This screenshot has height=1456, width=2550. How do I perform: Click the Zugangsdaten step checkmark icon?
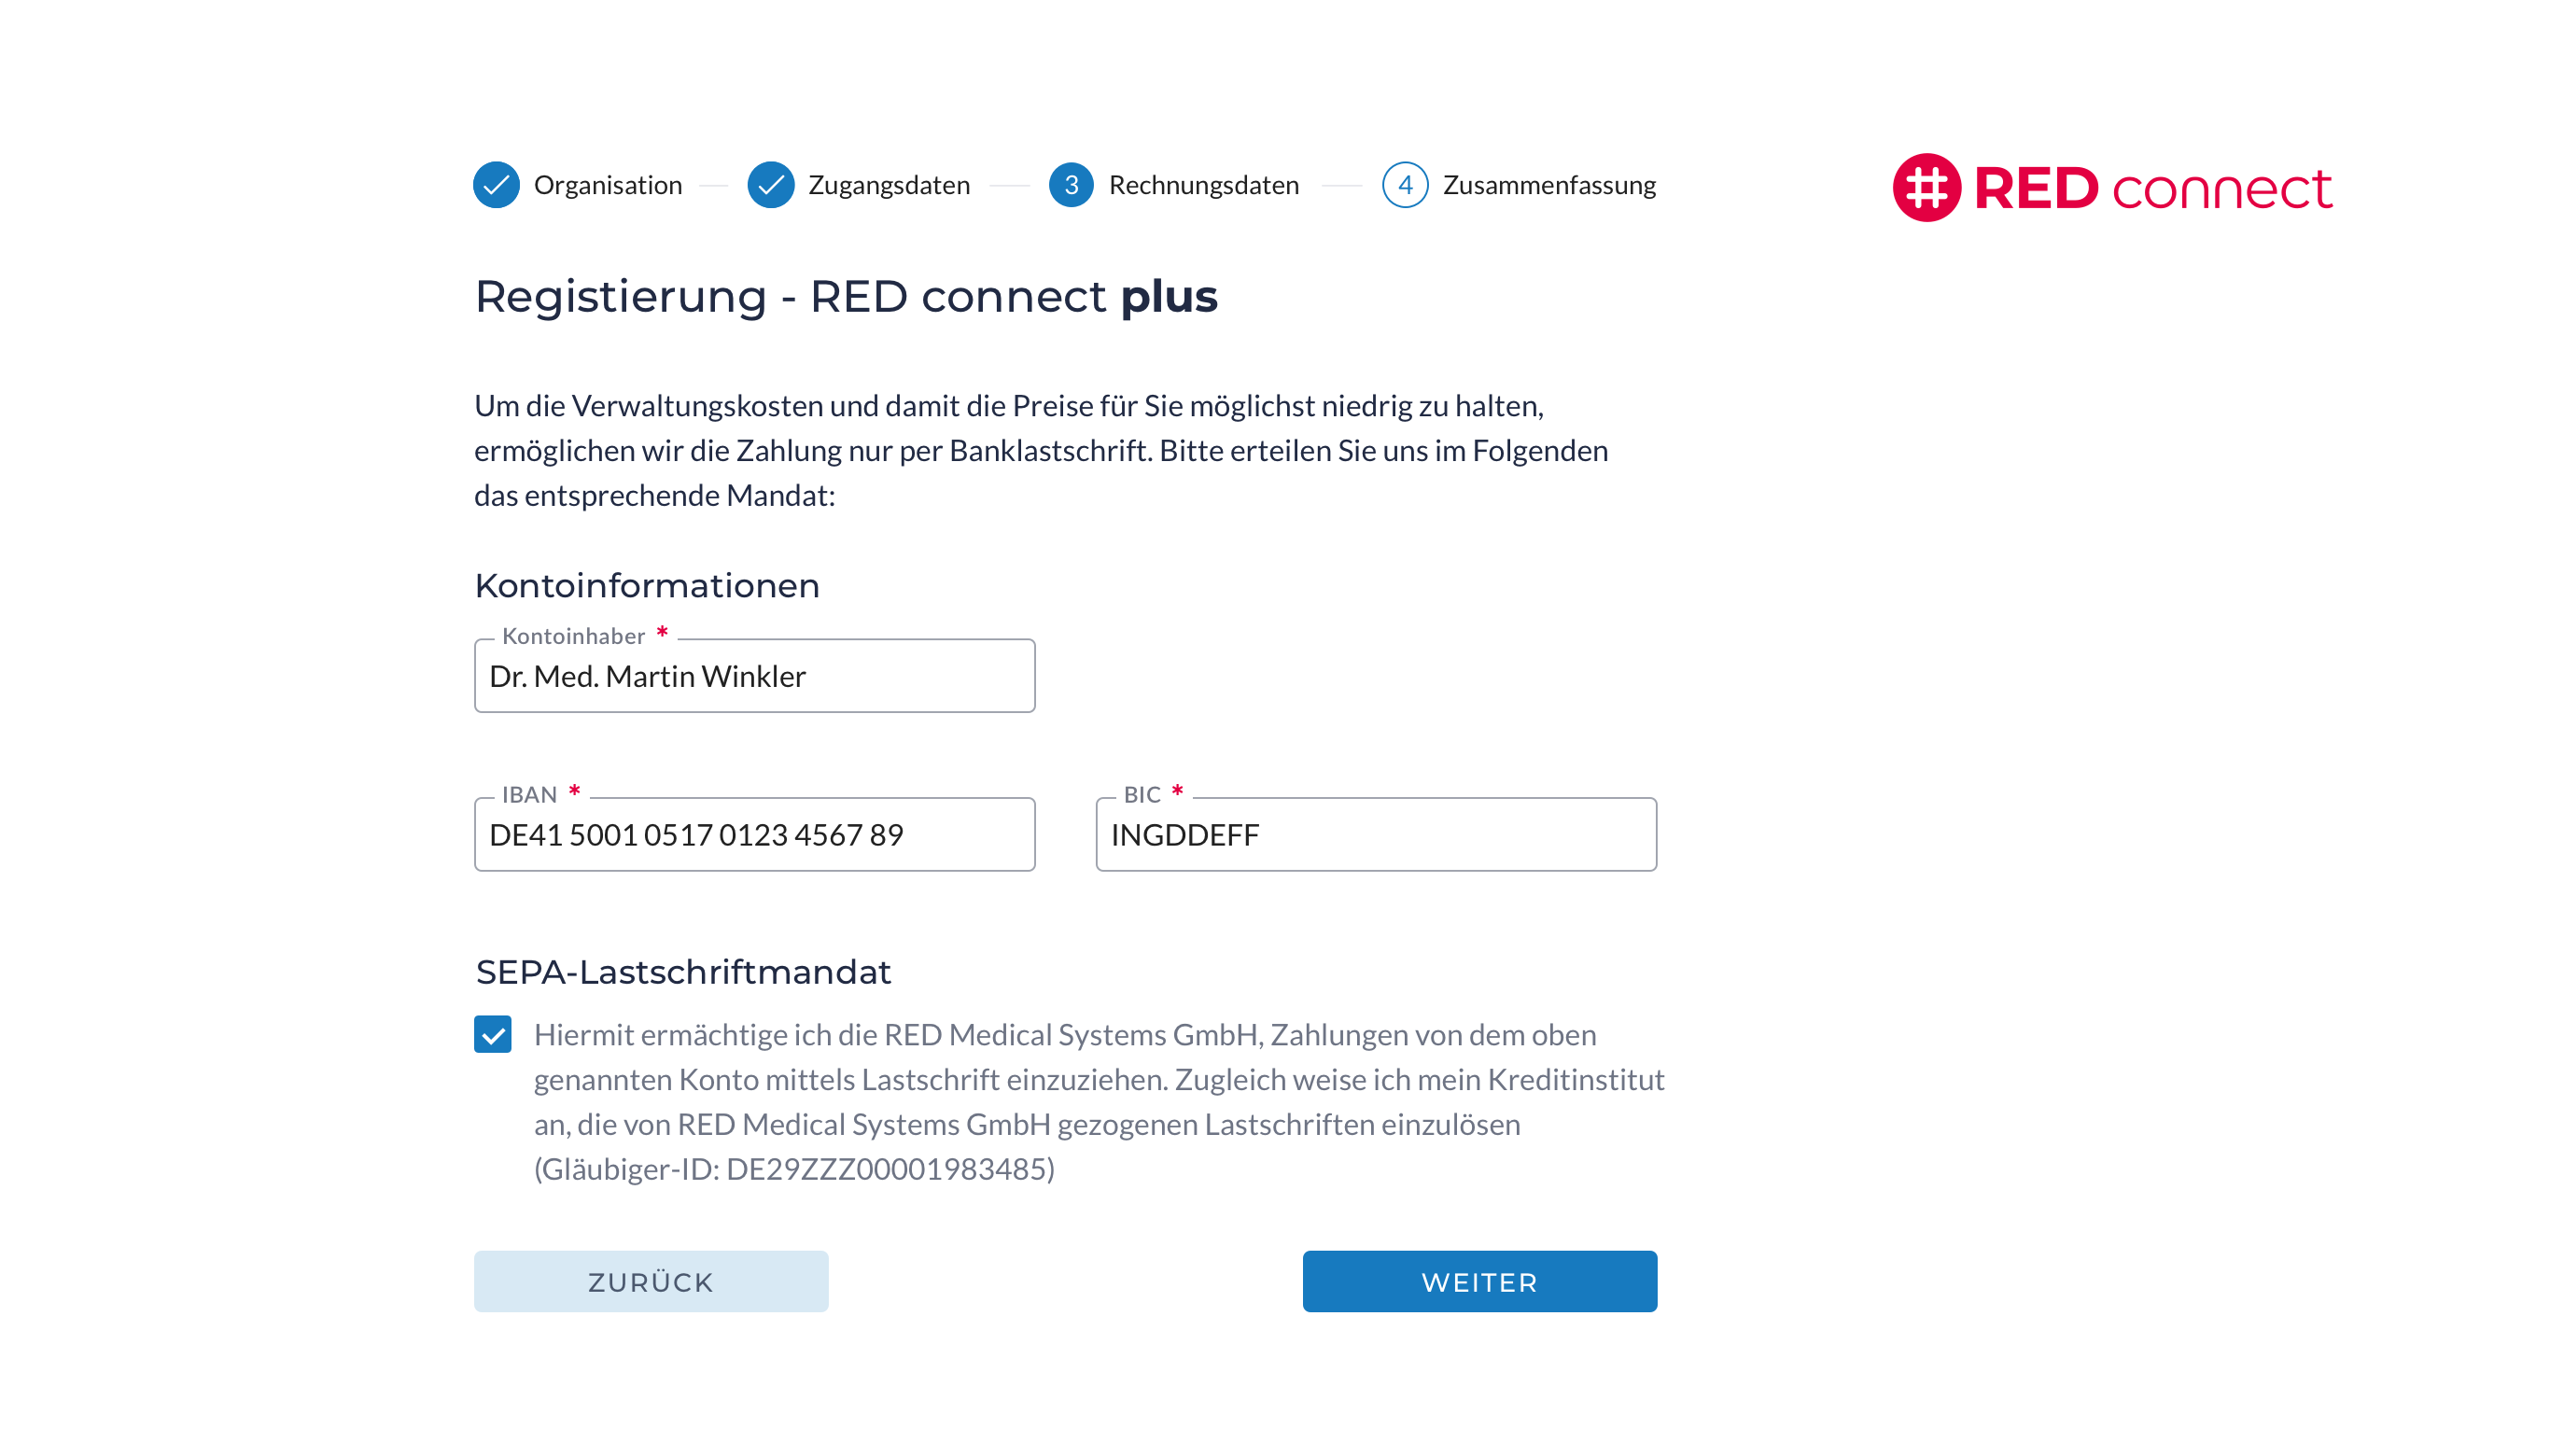click(770, 185)
